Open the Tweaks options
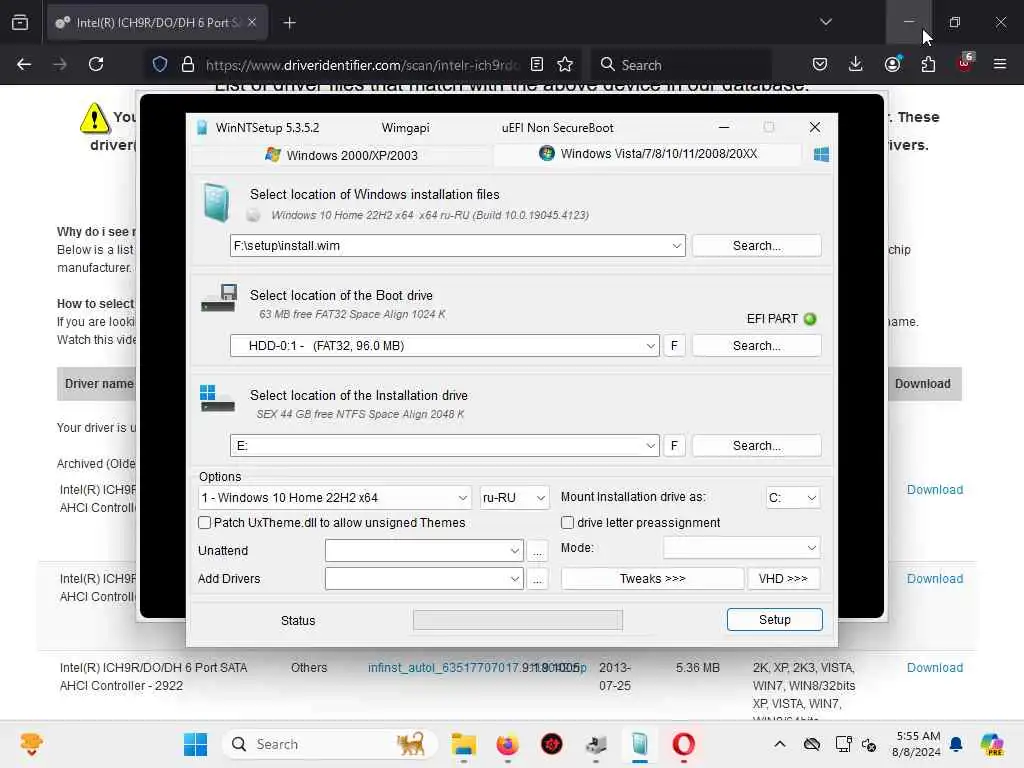The width and height of the screenshot is (1024, 768). 652,579
